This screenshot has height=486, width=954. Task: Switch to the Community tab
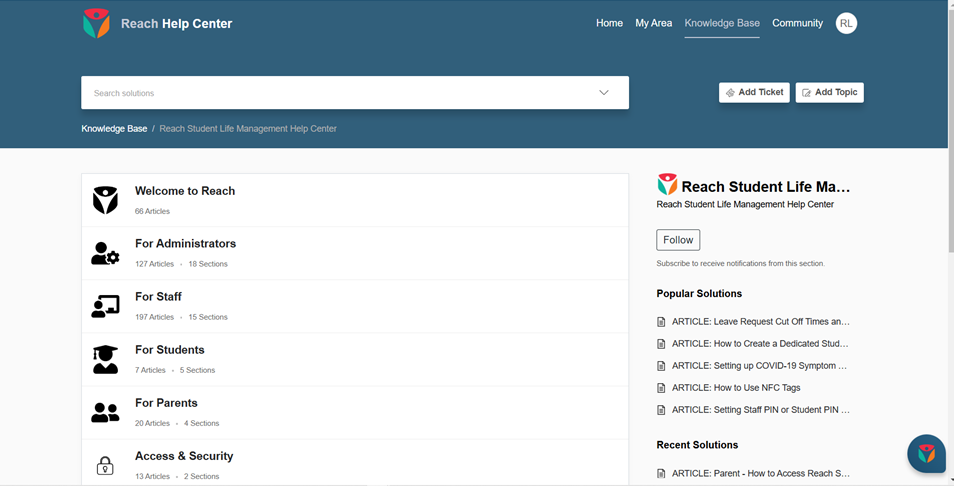click(797, 23)
